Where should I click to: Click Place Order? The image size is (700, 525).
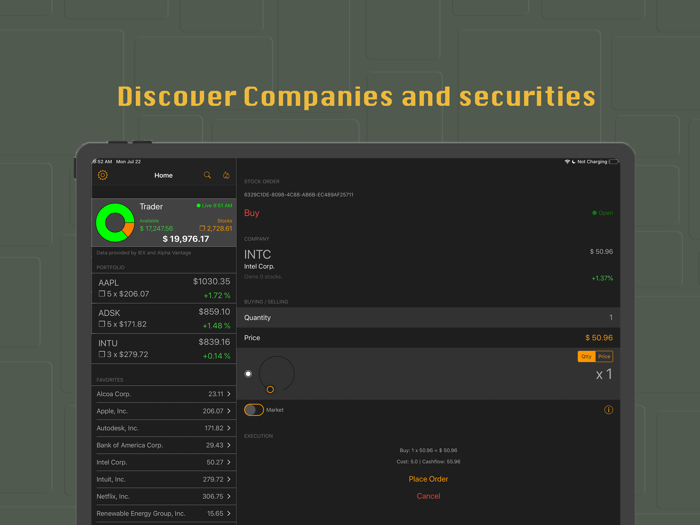click(x=428, y=479)
